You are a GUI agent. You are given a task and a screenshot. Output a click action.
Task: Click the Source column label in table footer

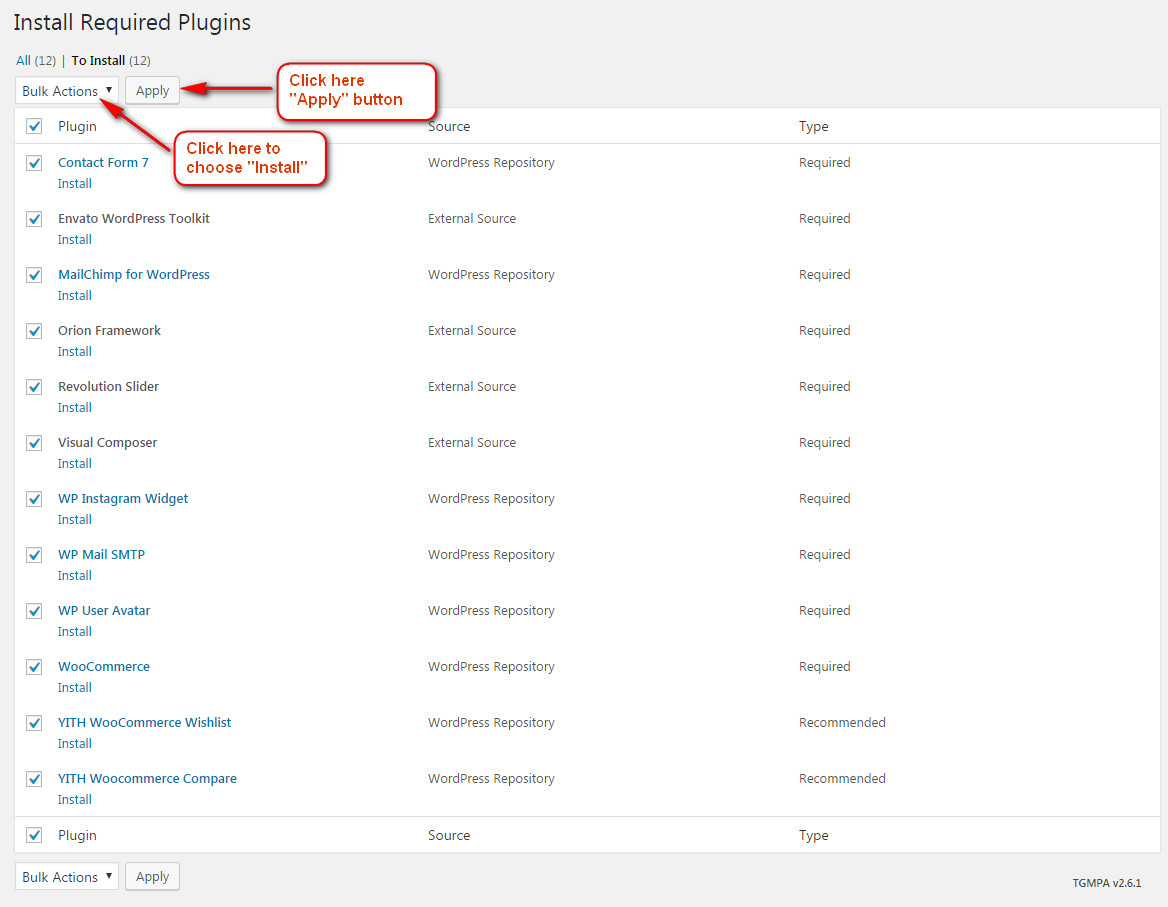coord(449,835)
